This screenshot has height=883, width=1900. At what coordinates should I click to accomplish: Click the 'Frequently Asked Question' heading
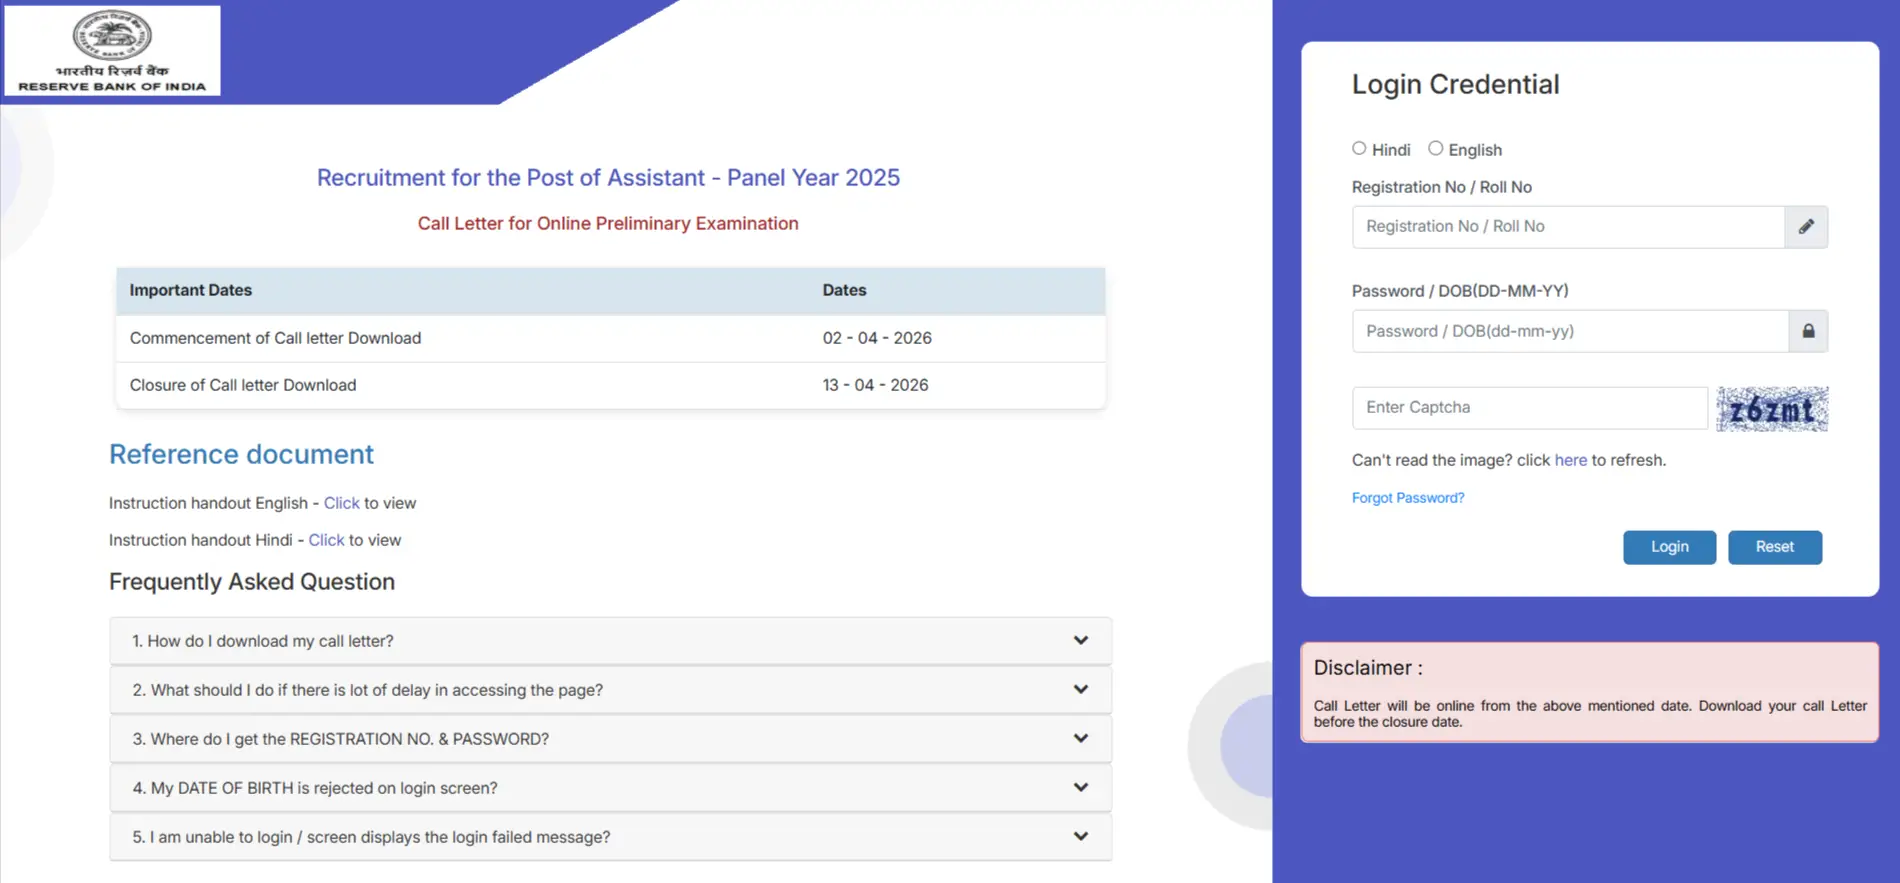point(252,582)
